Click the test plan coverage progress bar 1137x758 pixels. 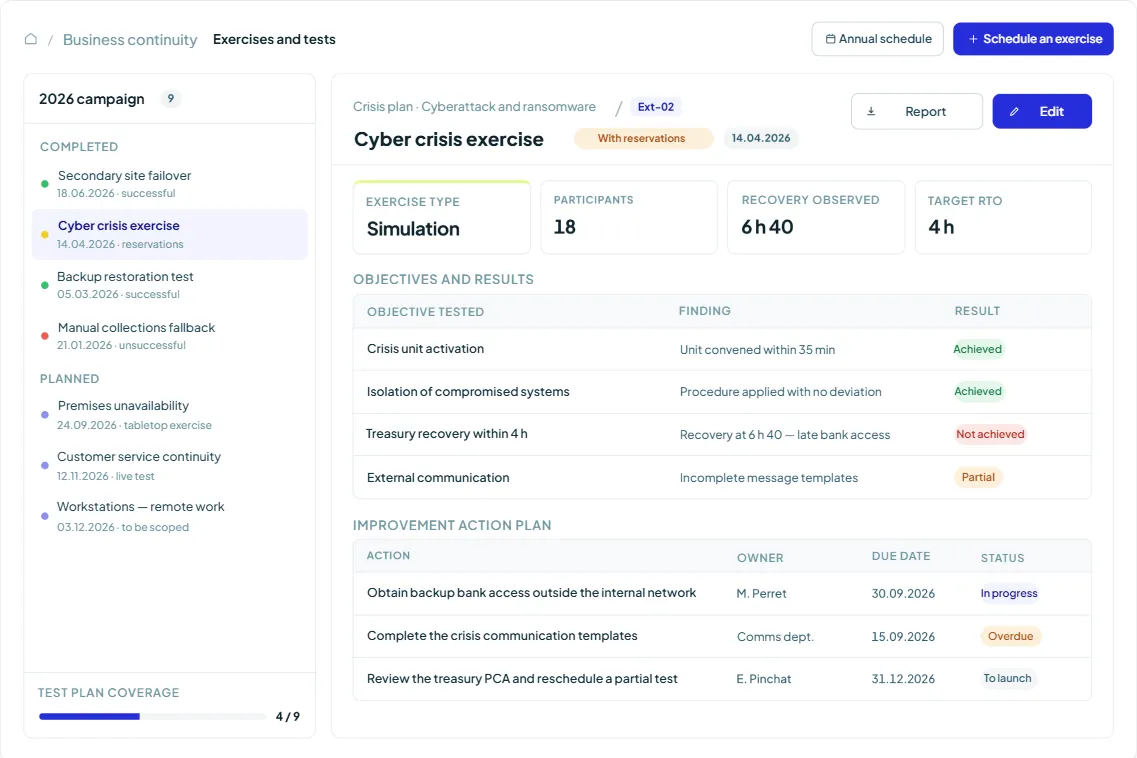point(152,717)
